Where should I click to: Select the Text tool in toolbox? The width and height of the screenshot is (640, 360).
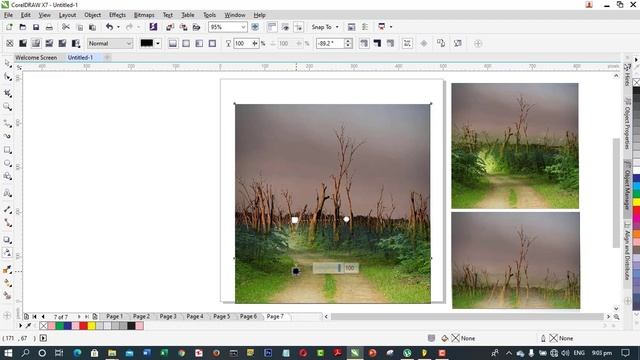click(7, 193)
